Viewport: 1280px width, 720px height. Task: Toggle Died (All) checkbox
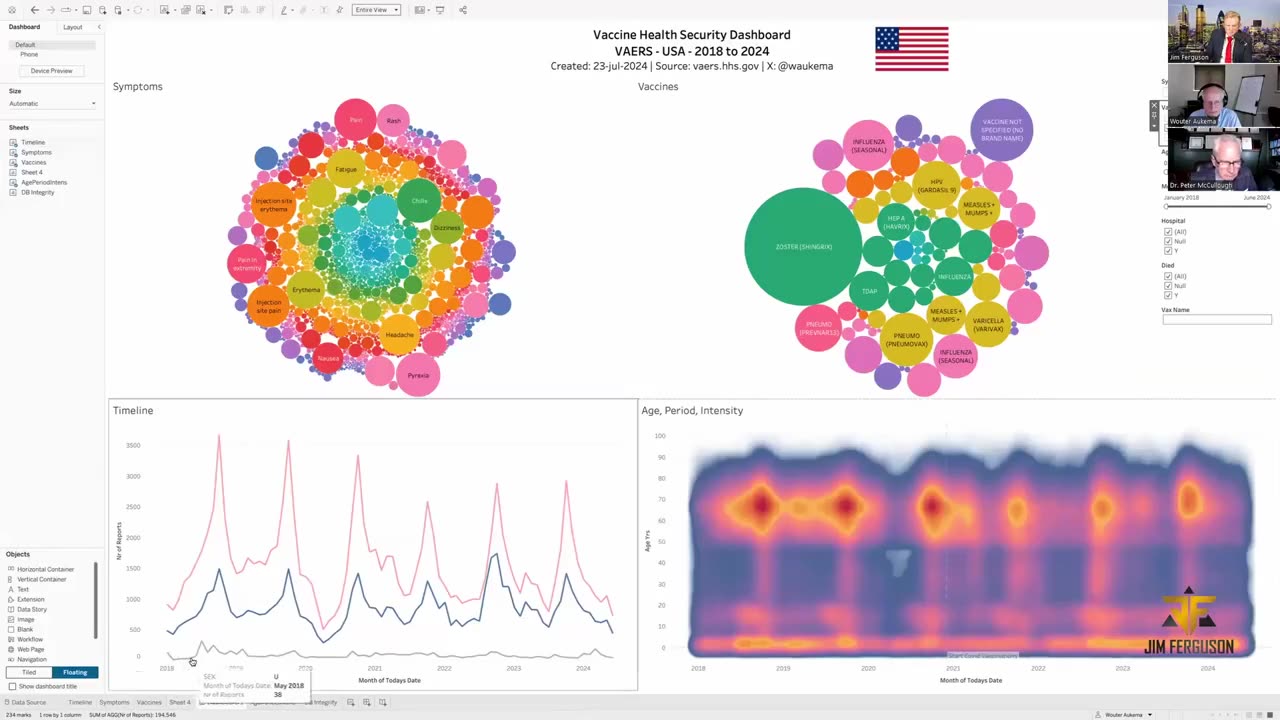pos(1168,276)
